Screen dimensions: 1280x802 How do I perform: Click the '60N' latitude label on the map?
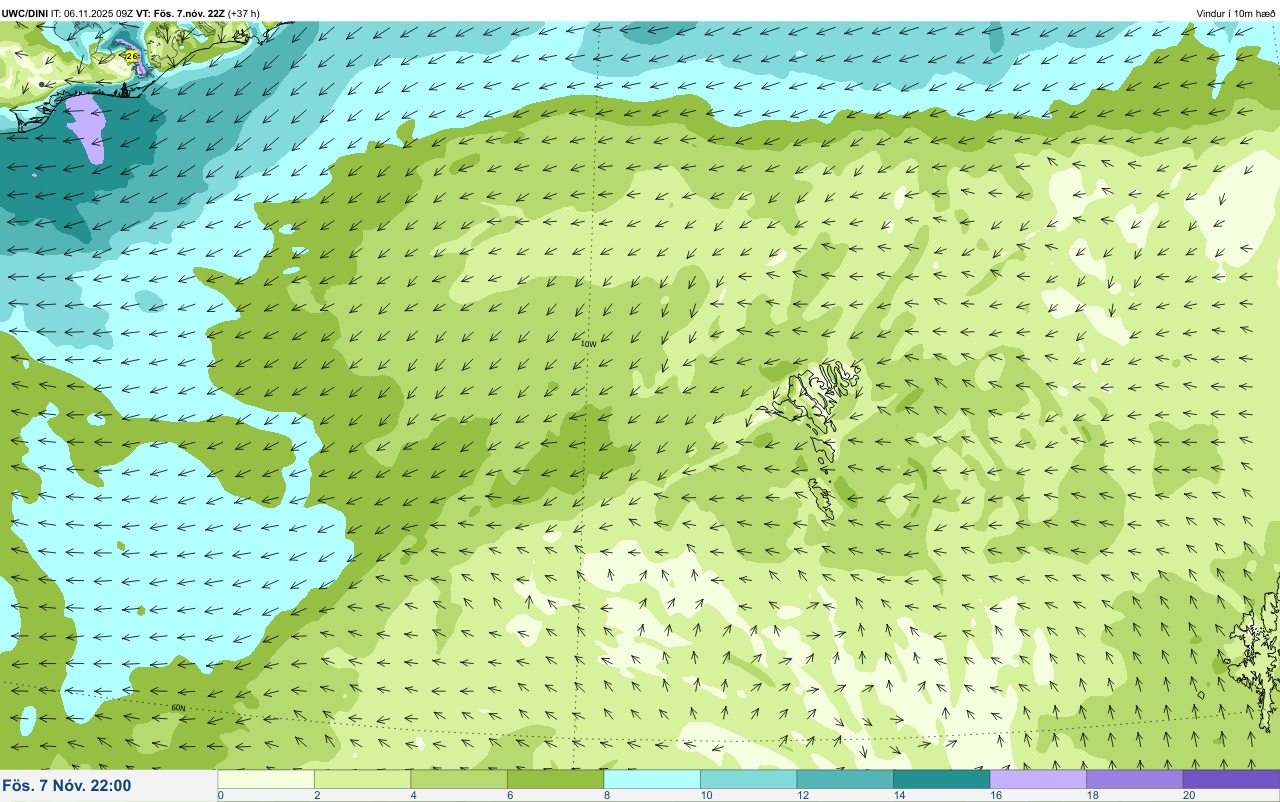point(178,708)
